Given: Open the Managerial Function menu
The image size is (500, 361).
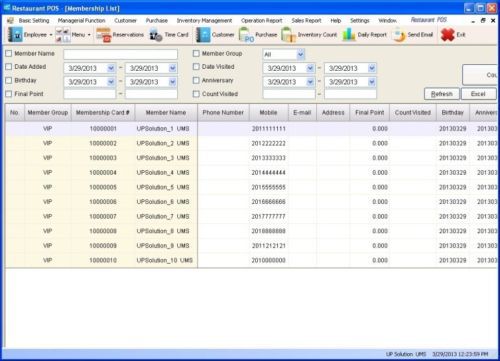Looking at the screenshot, I should tap(81, 21).
